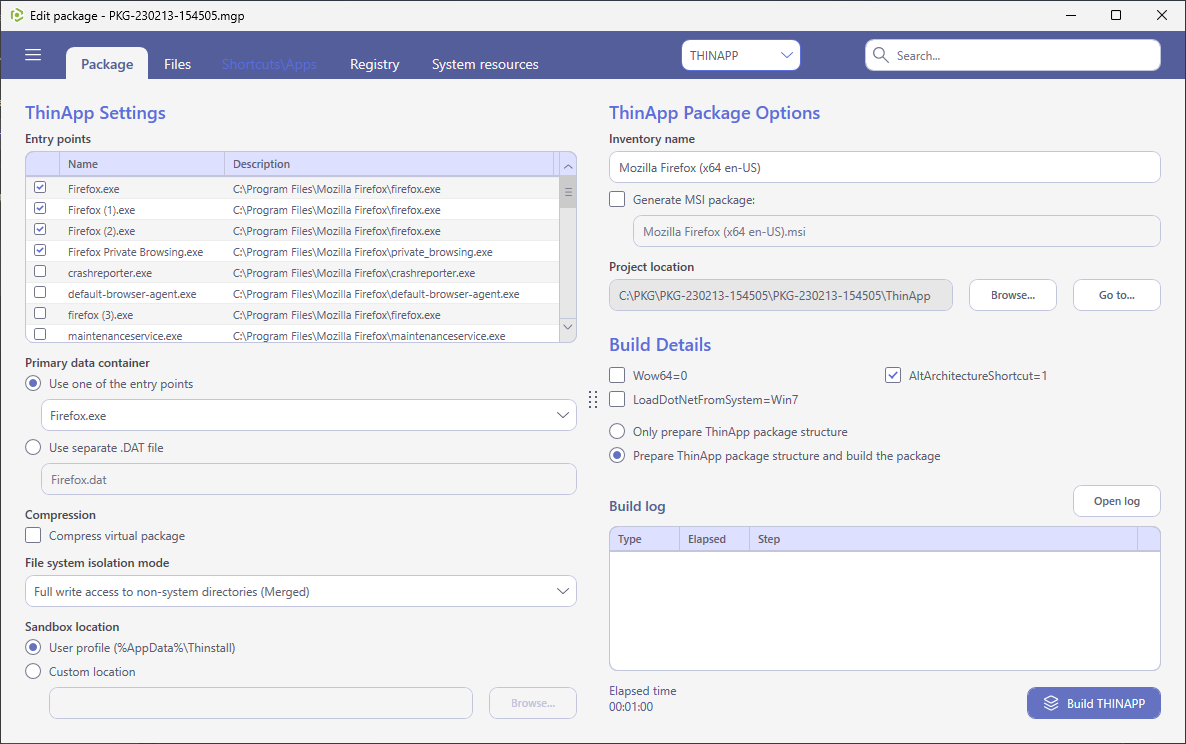Uncheck AltArchitectureShortcut=1
The width and height of the screenshot is (1186, 744).
[893, 375]
